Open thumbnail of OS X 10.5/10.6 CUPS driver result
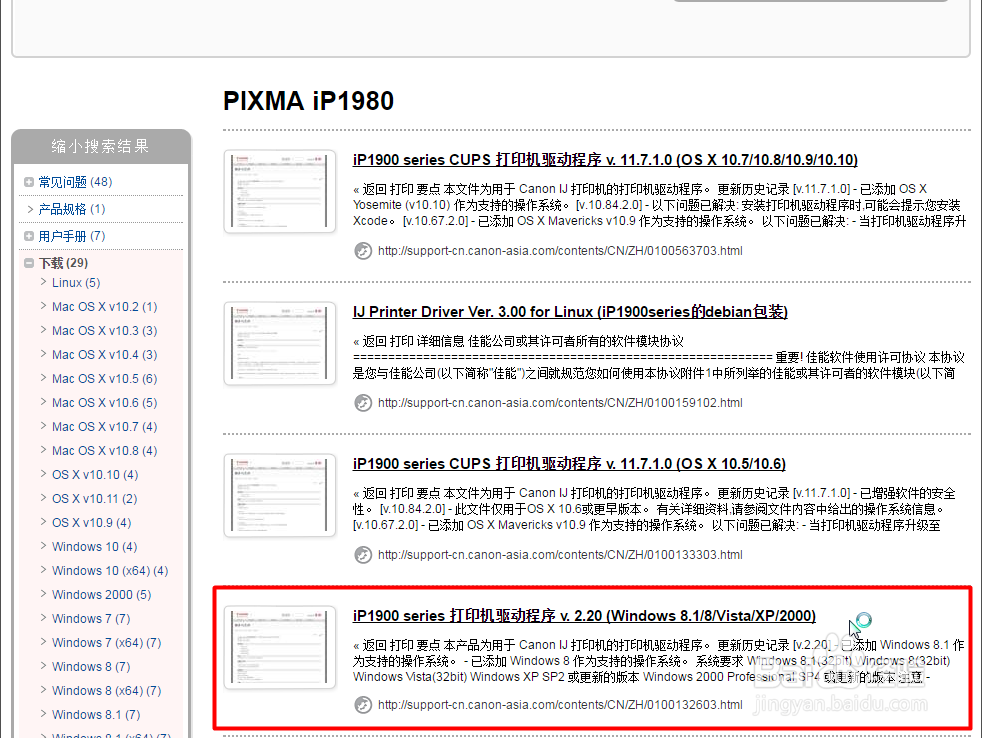The width and height of the screenshot is (982, 738). (x=280, y=496)
